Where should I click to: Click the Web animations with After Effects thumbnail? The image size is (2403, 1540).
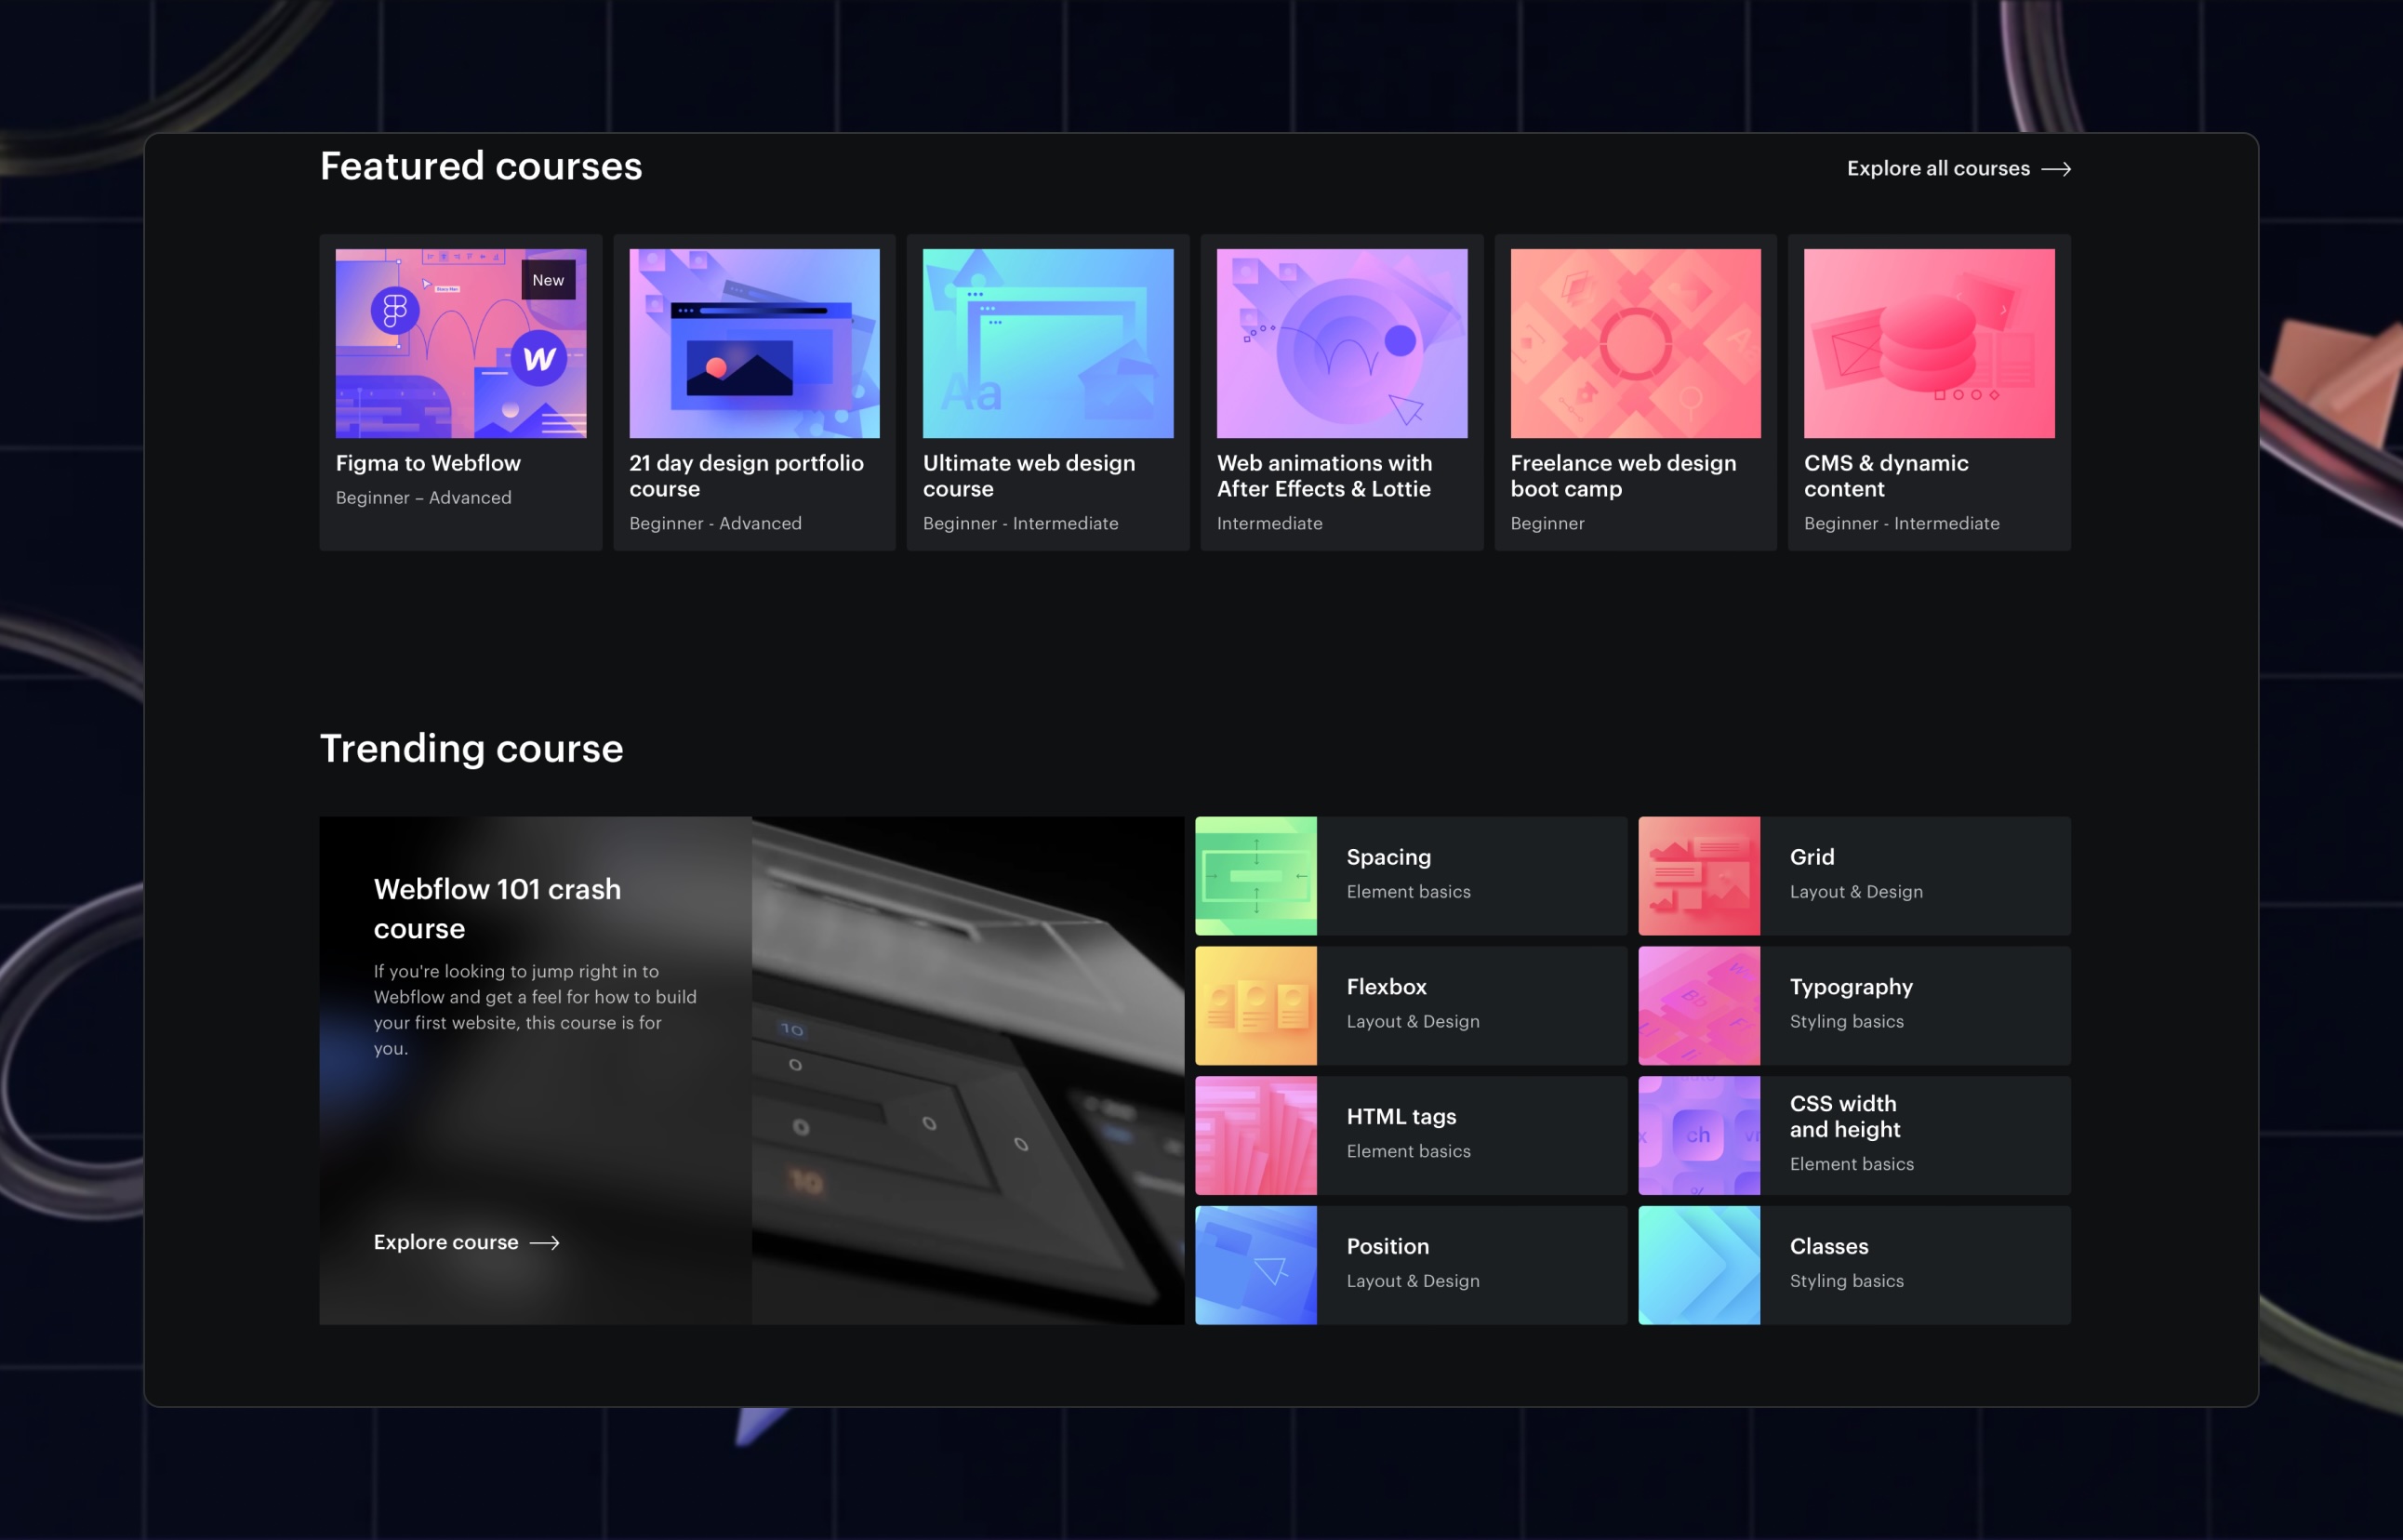pos(1340,343)
